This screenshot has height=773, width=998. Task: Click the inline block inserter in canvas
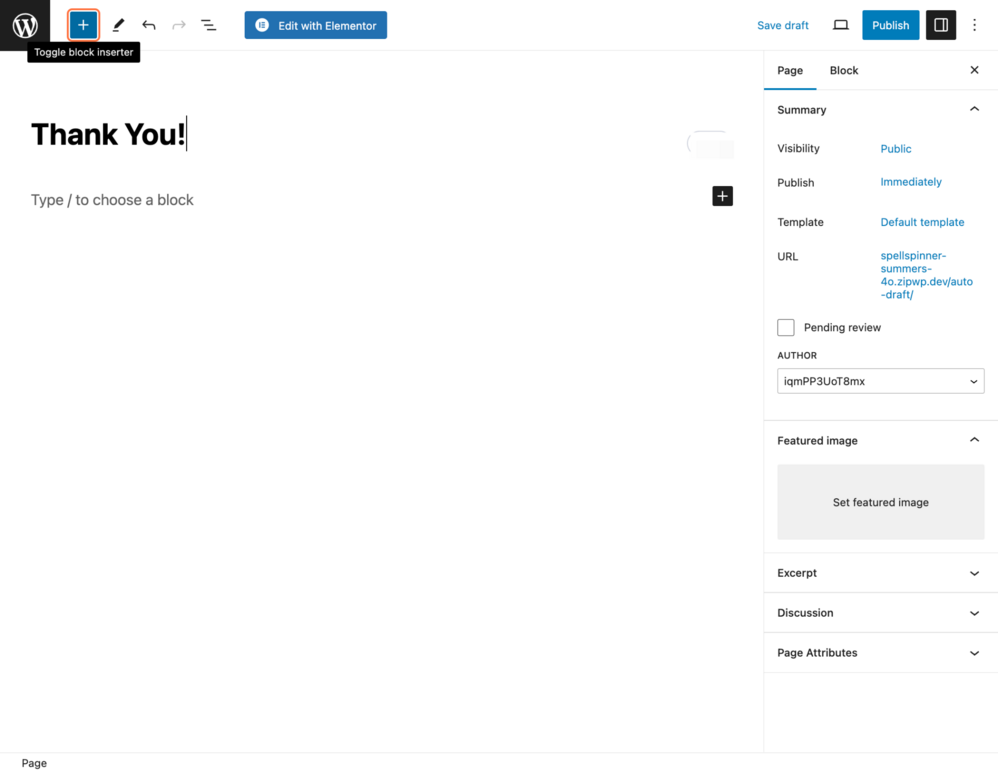coord(722,196)
